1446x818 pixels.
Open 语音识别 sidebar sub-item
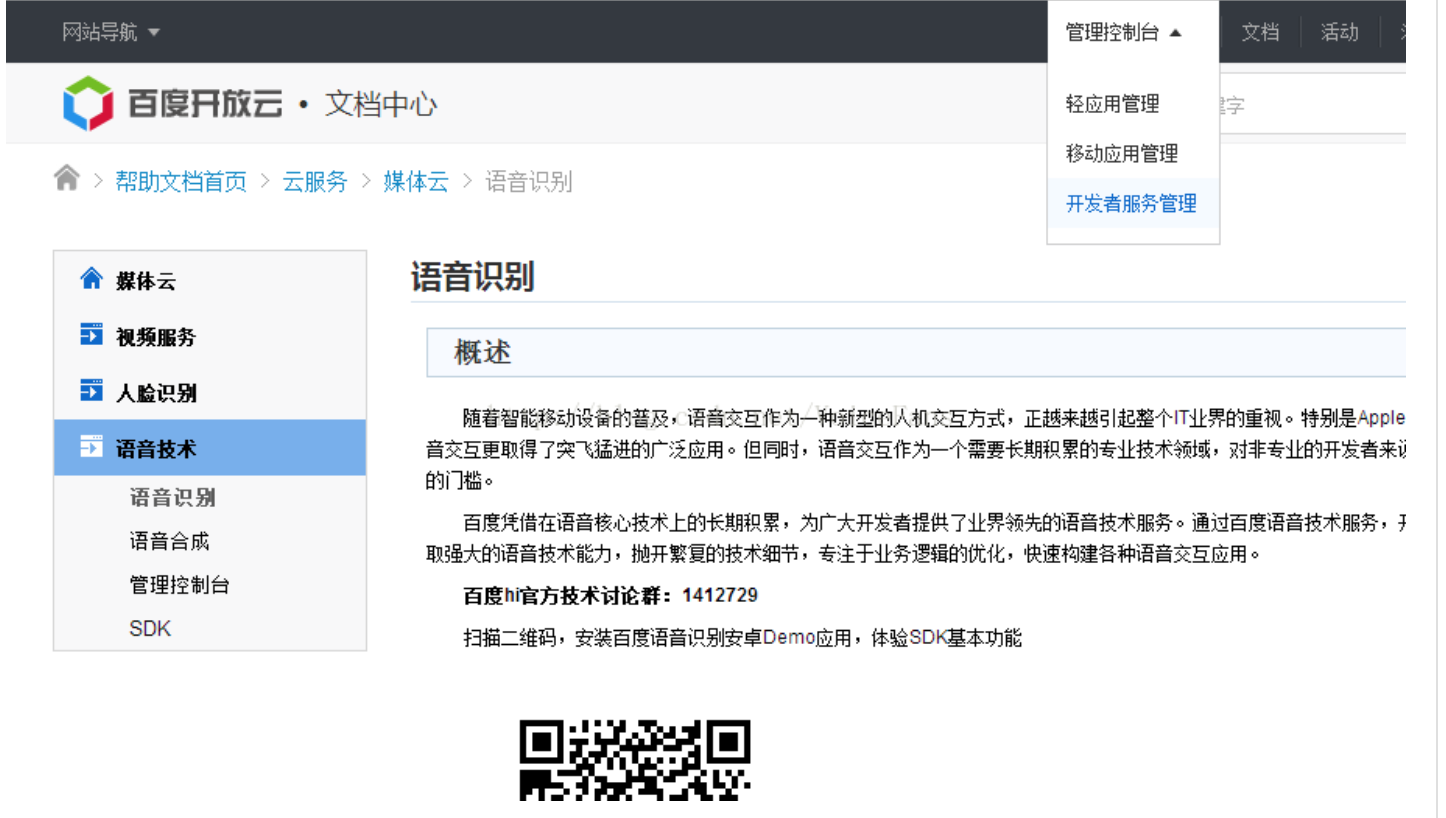point(173,497)
